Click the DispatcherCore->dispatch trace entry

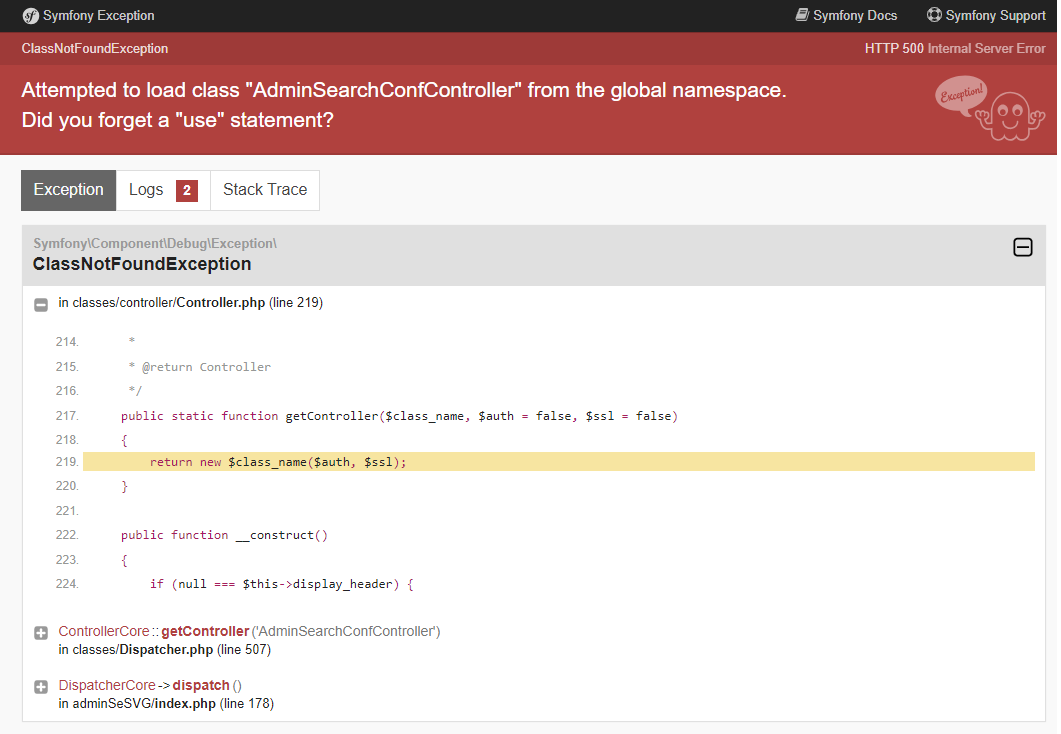(150, 685)
